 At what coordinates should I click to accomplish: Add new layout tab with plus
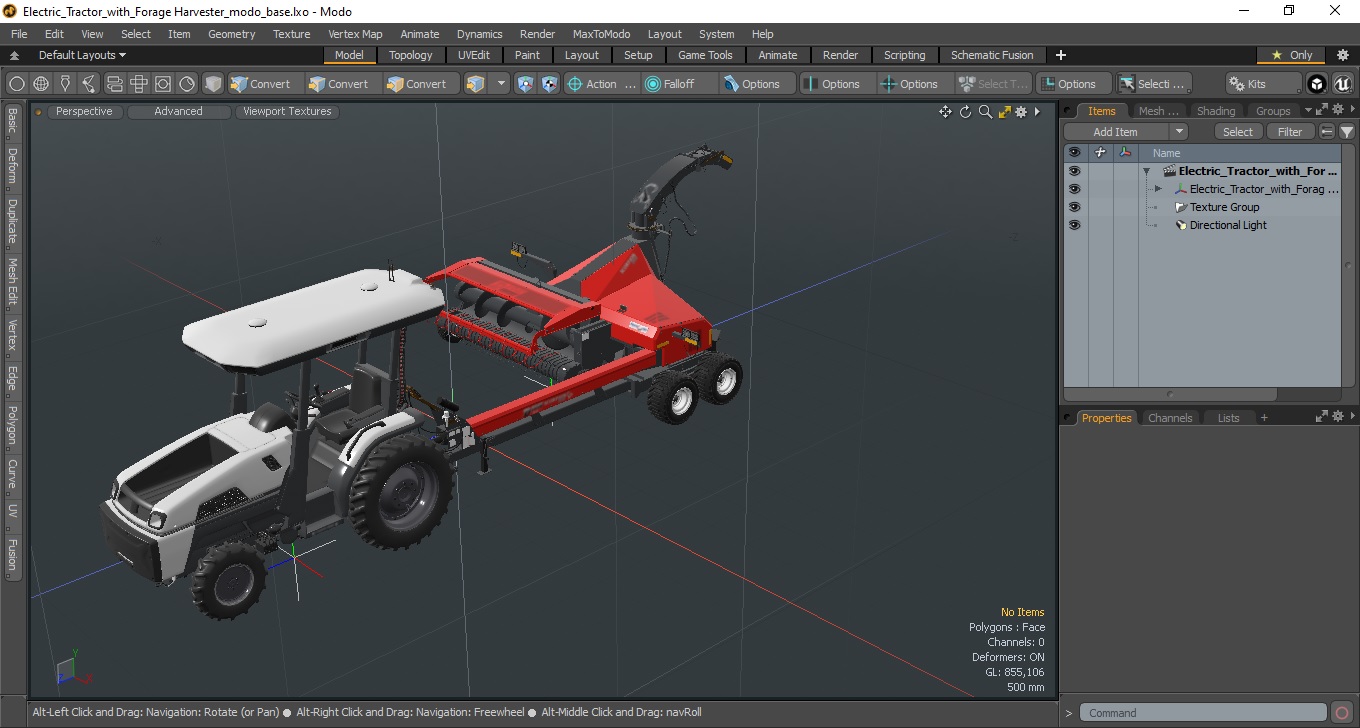(1061, 55)
